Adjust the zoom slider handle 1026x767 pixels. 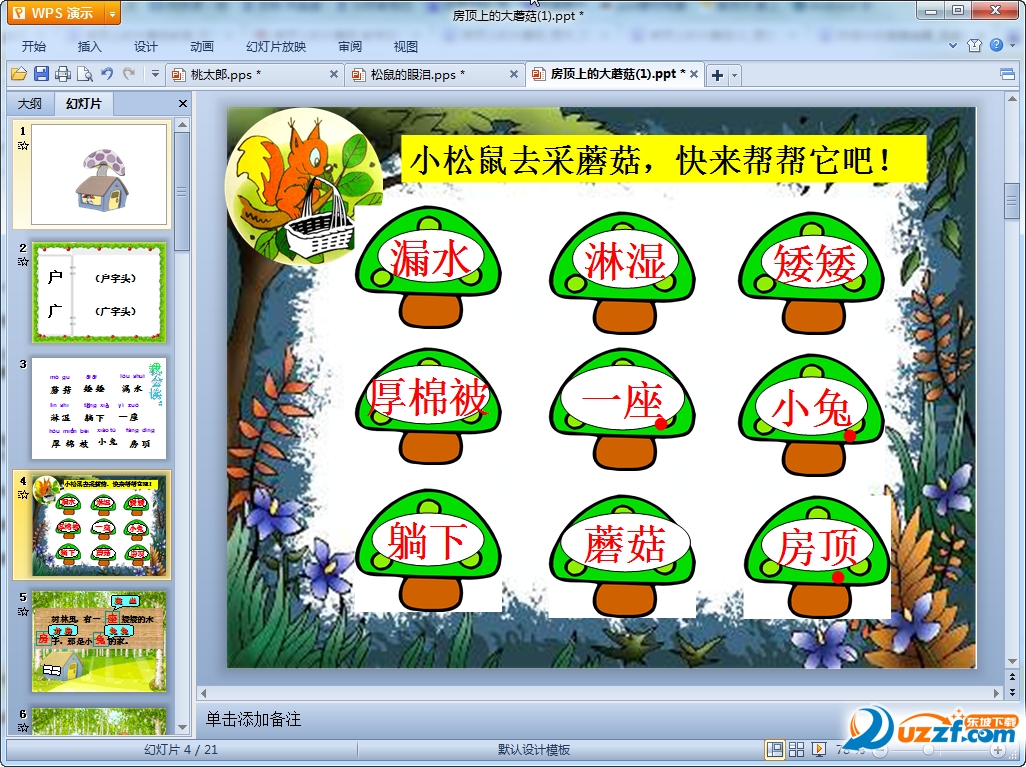[x=928, y=750]
